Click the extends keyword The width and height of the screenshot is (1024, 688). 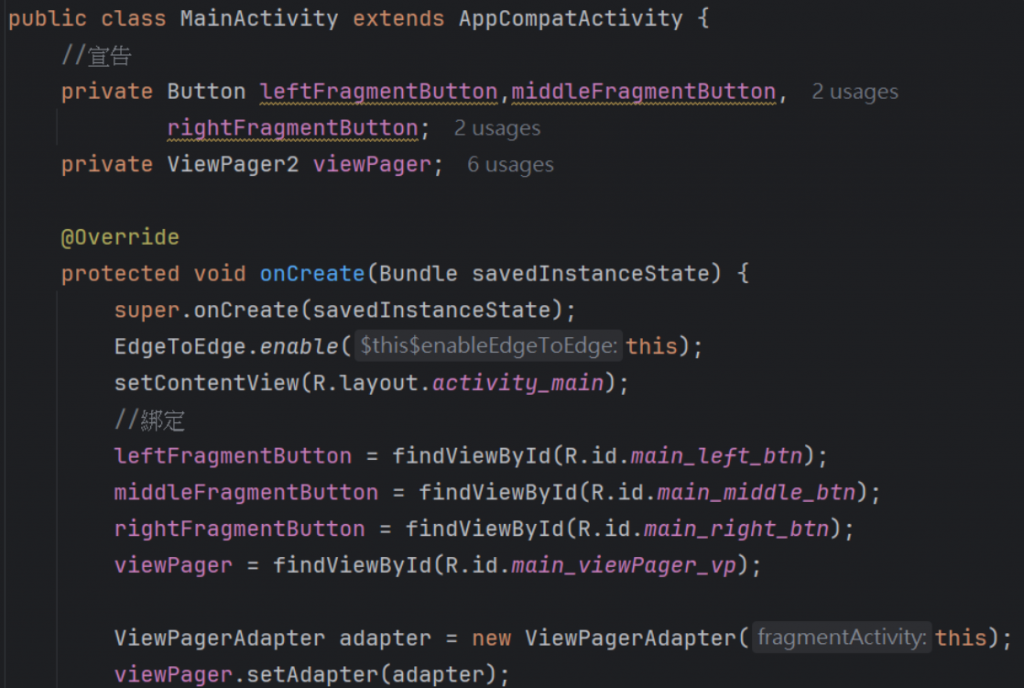pyautogui.click(x=398, y=18)
